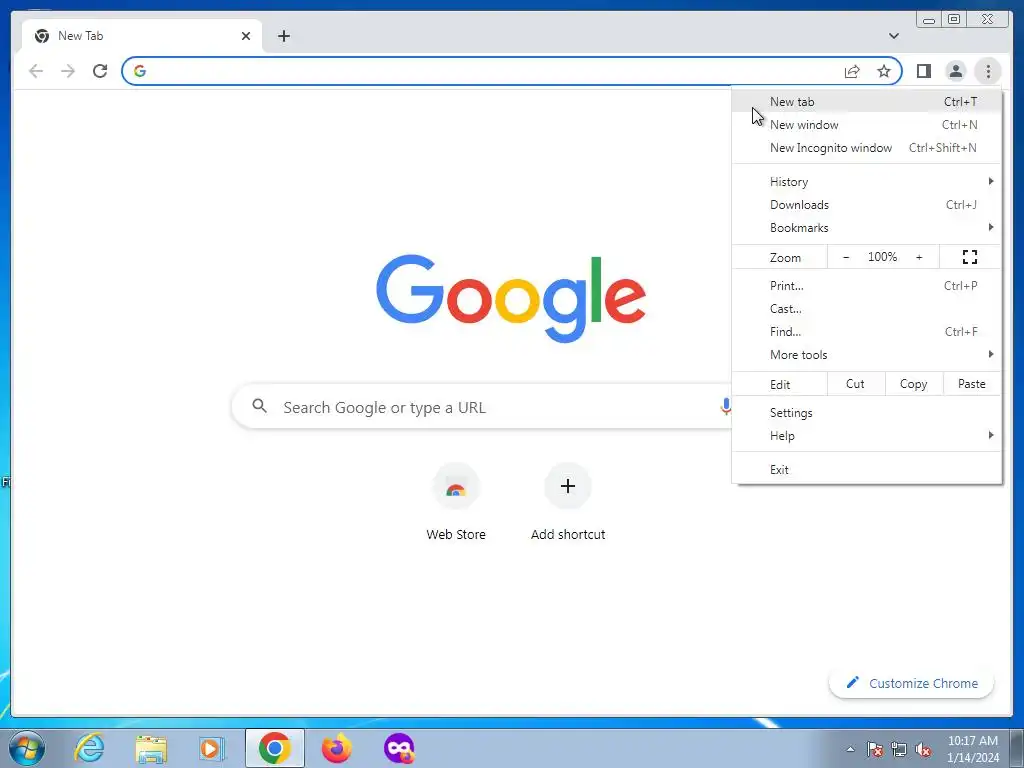Click the 100% zoom value
The image size is (1024, 768).
tap(882, 257)
